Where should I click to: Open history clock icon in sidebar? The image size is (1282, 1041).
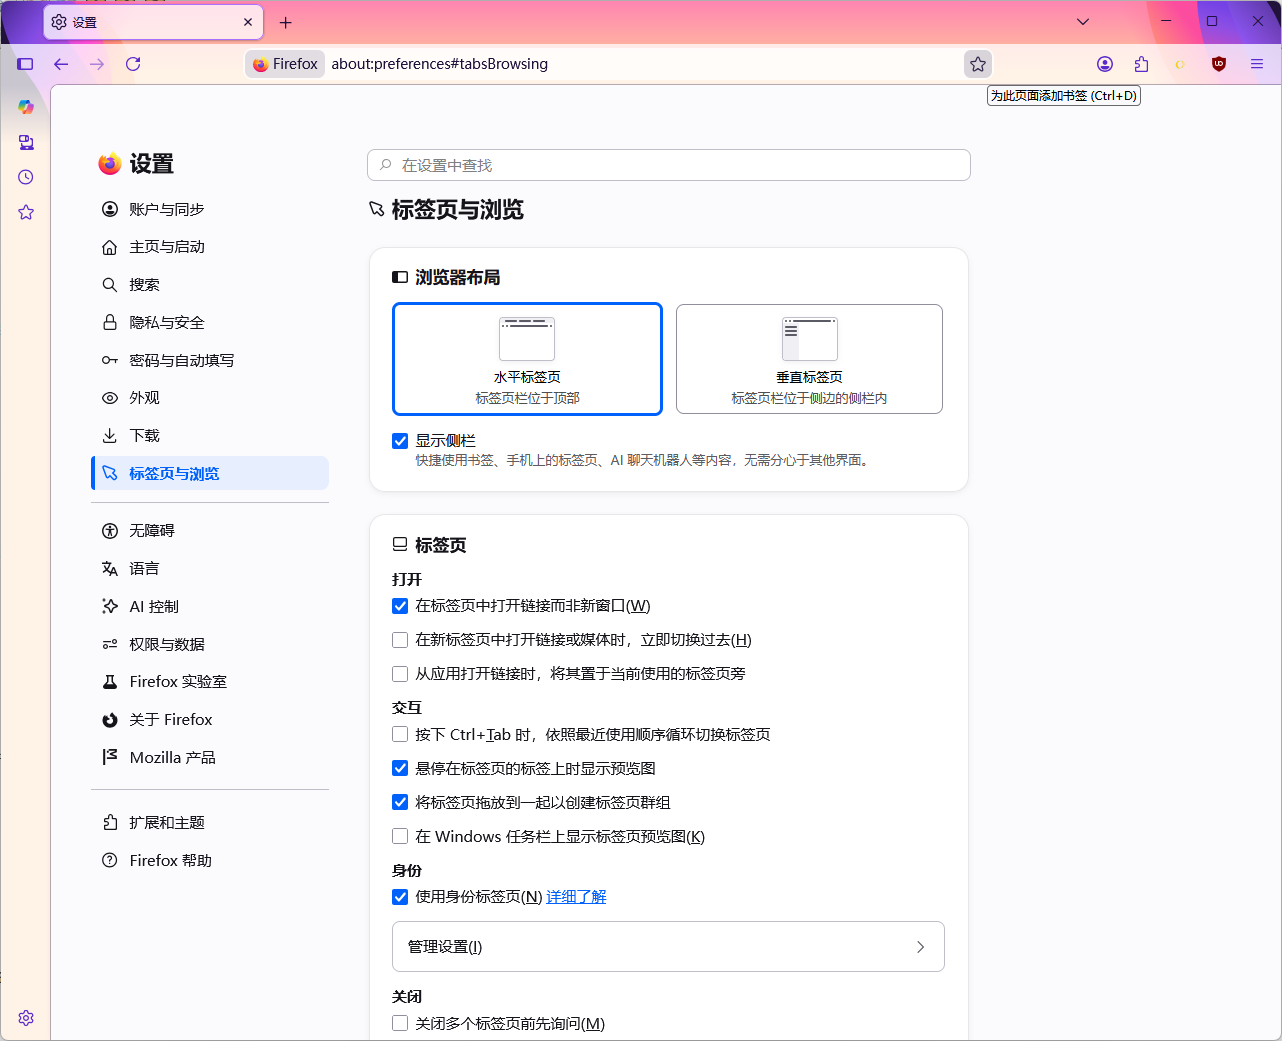pyautogui.click(x=26, y=177)
